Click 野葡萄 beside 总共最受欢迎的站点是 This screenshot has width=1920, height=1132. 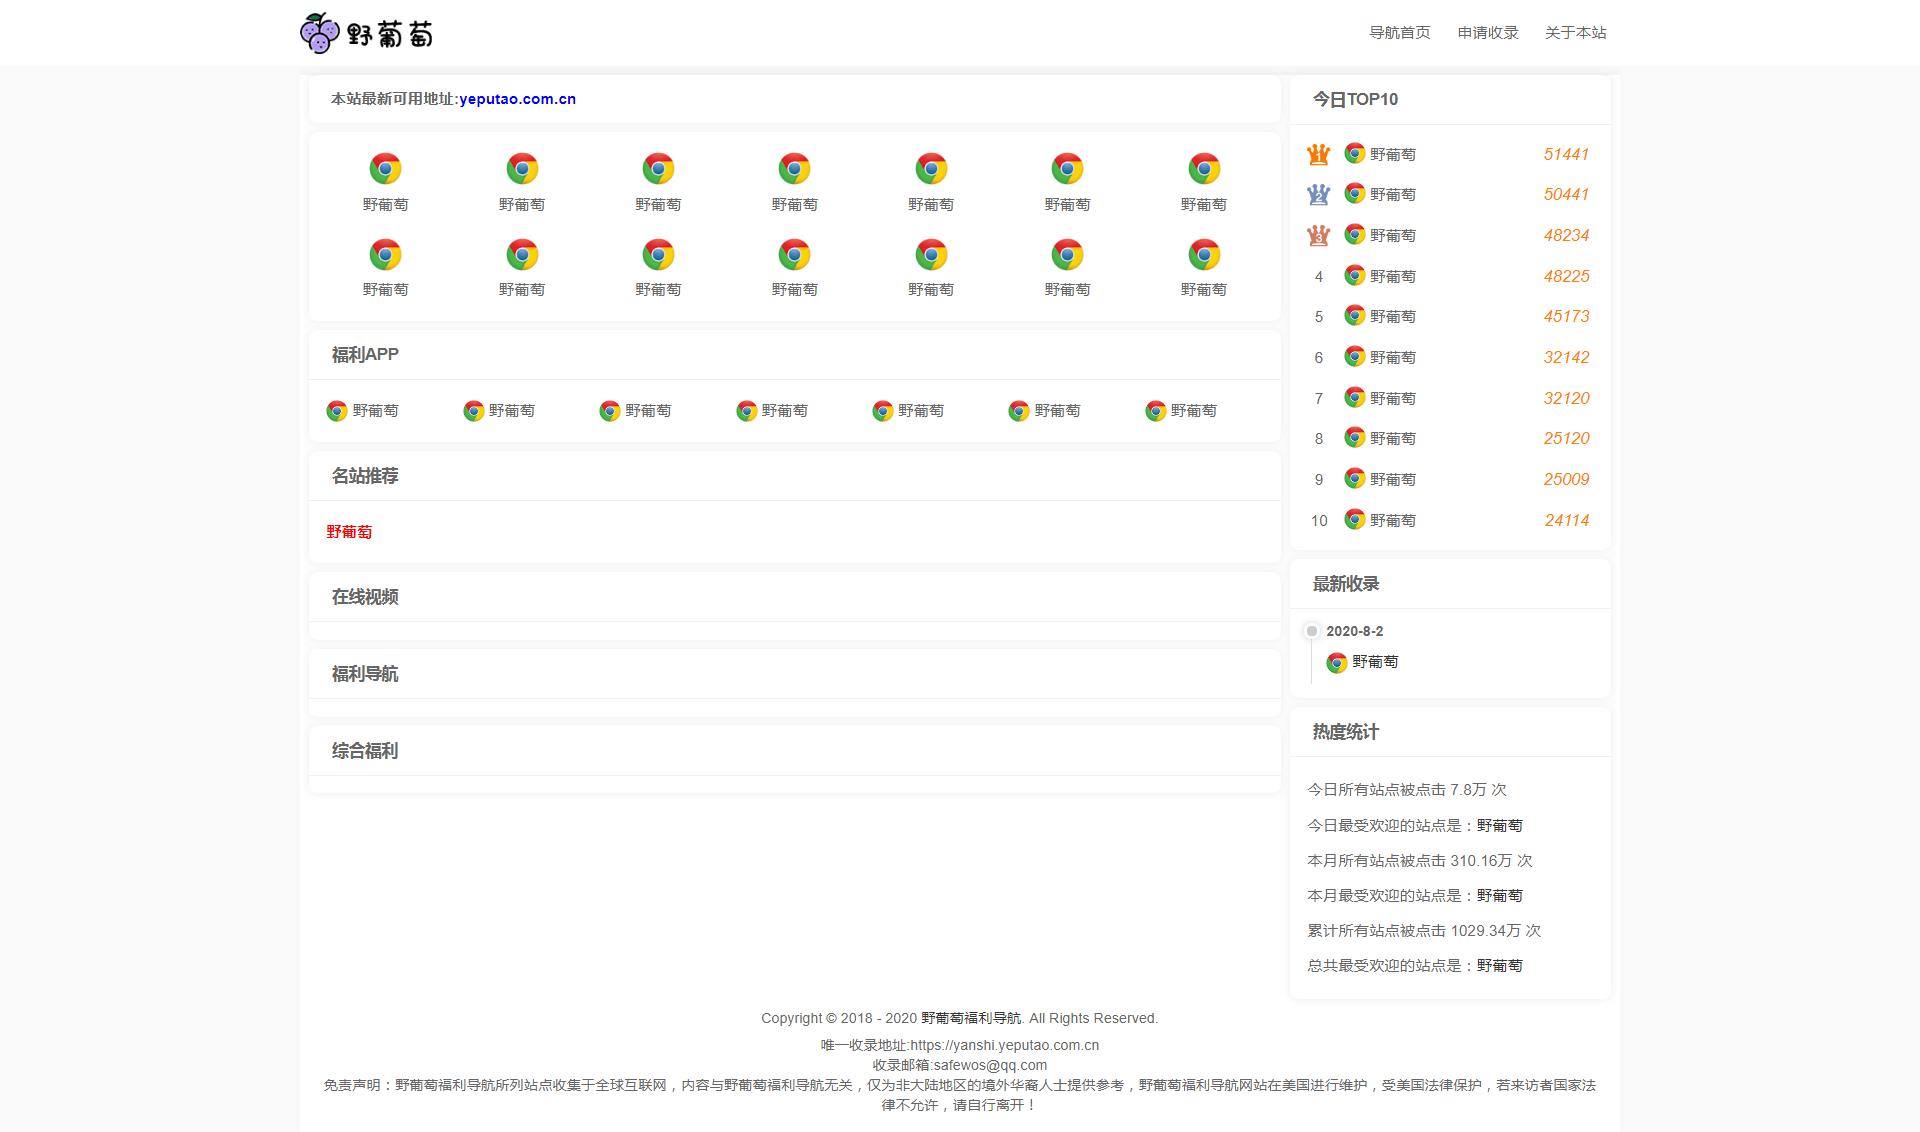point(1499,965)
